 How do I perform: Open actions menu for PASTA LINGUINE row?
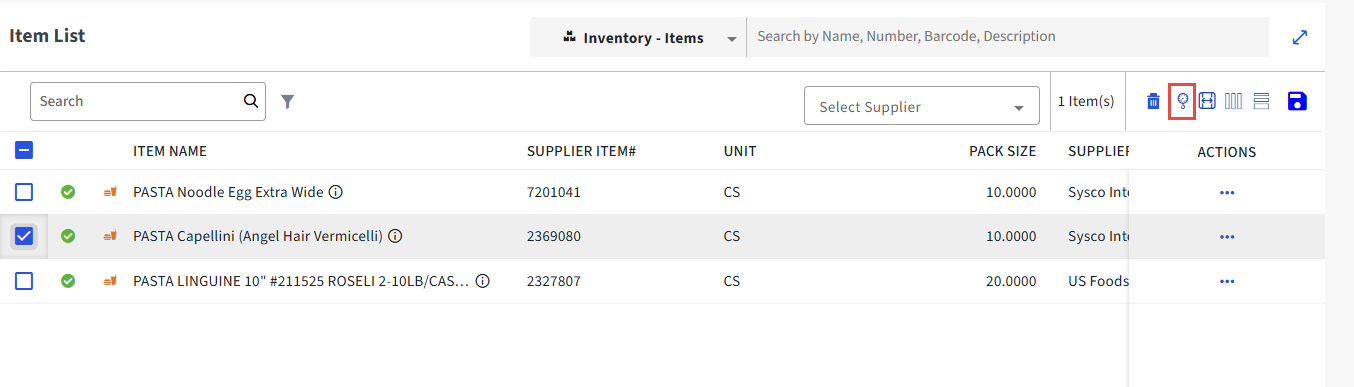click(x=1227, y=282)
